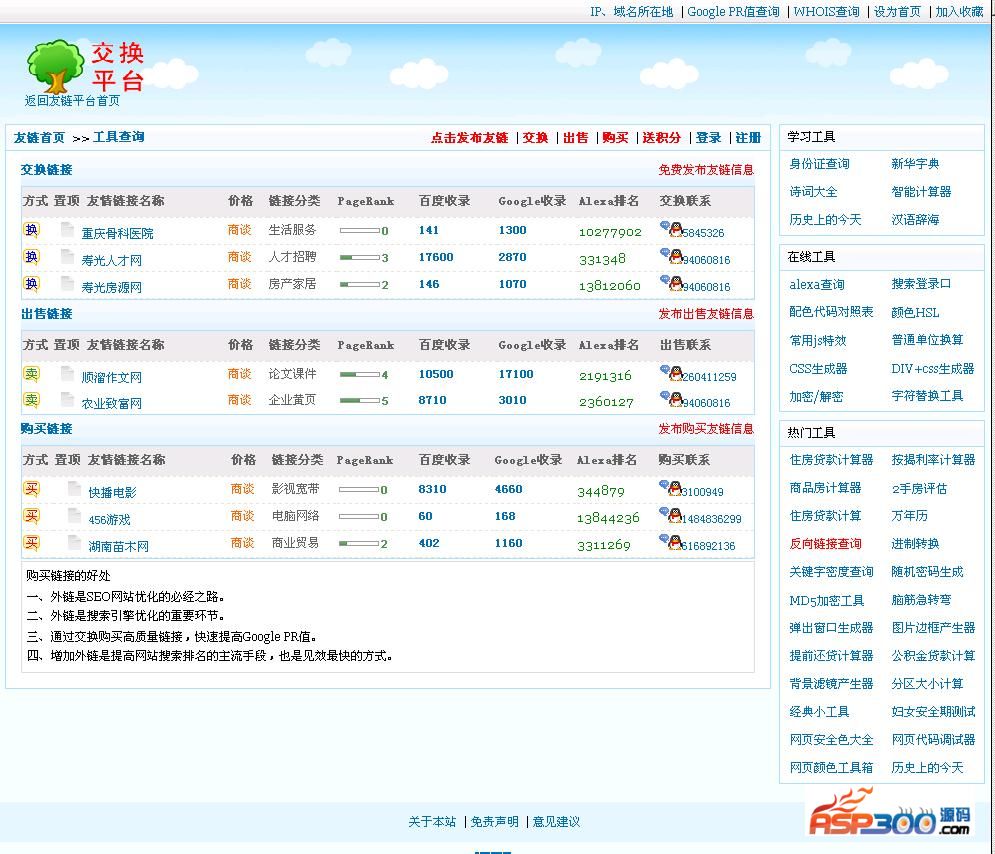Click the tree logo of 交换平台
This screenshot has height=854, width=995.
[x=55, y=67]
